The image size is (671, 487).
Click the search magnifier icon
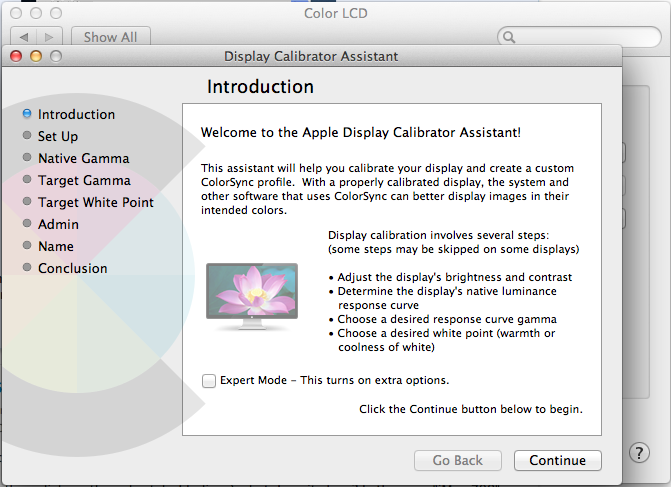(x=510, y=38)
